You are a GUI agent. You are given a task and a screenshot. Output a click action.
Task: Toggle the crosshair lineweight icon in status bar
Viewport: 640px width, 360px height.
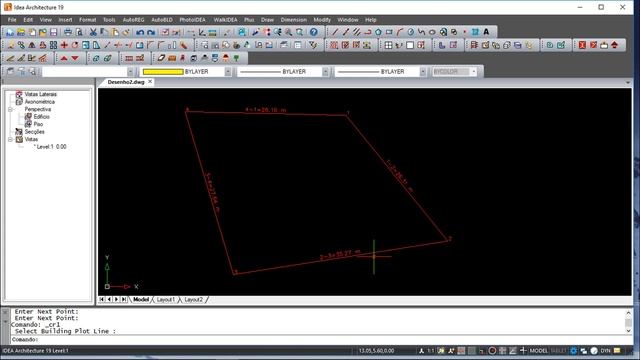(523, 351)
